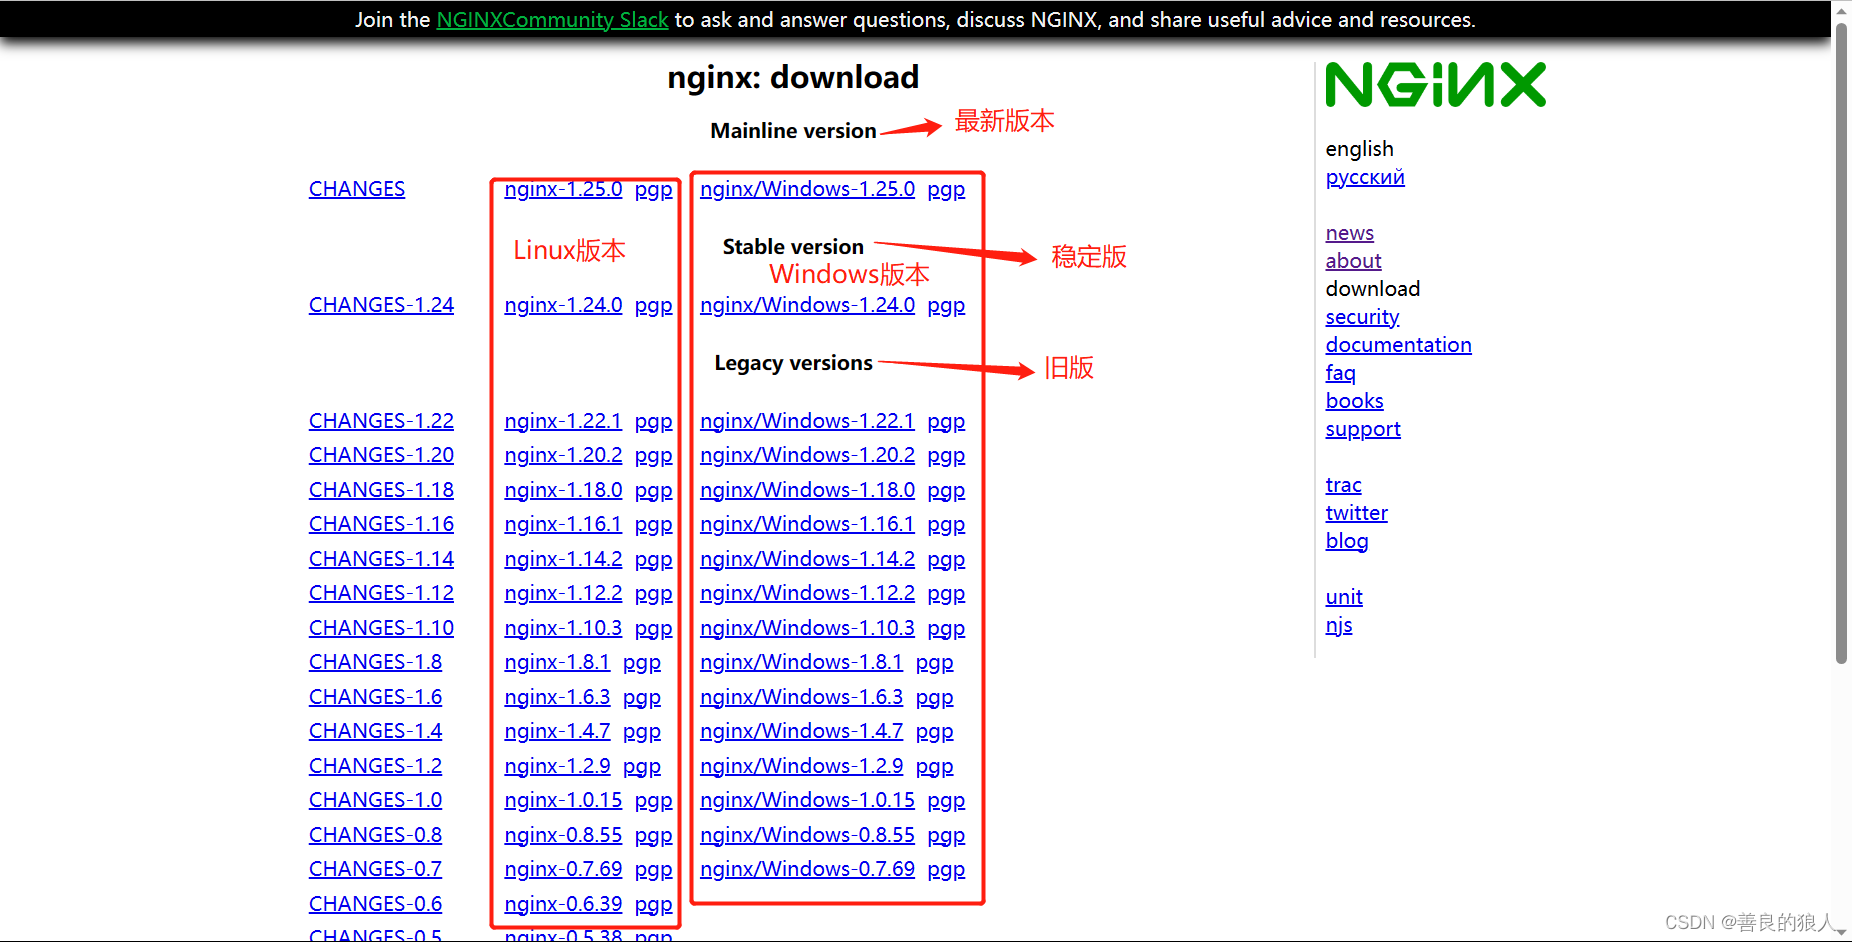Open the news page
Screen dimensions: 1852x942
coord(1350,233)
